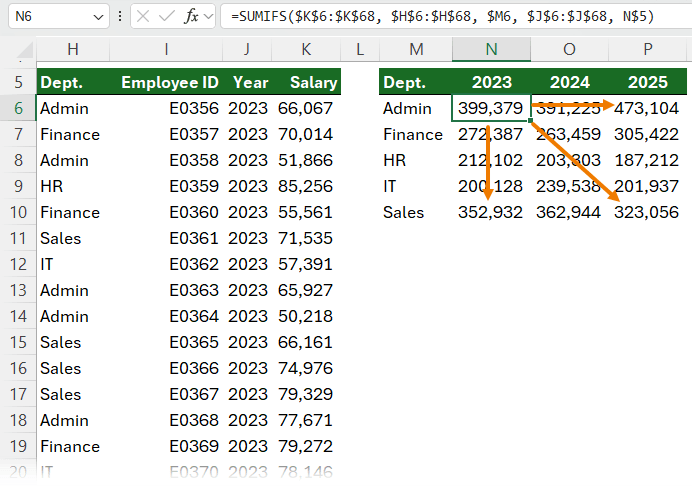Select row 5 header

[x=18, y=82]
